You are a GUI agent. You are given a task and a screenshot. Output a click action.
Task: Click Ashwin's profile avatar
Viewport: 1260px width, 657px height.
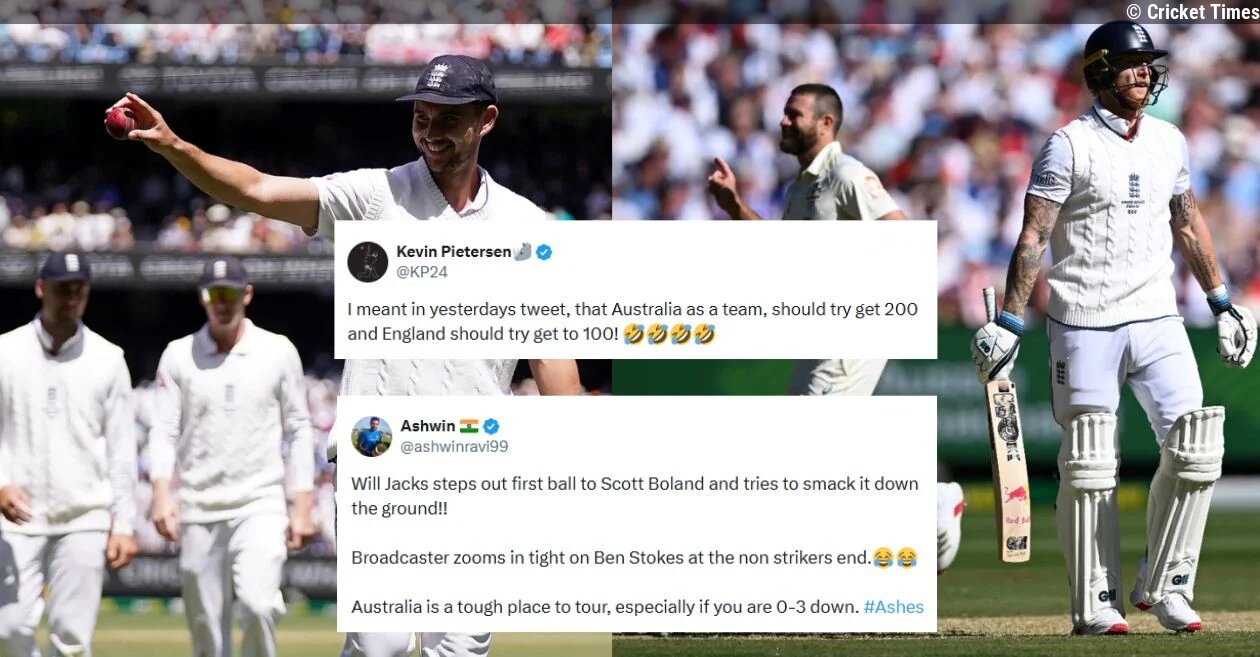tap(371, 436)
